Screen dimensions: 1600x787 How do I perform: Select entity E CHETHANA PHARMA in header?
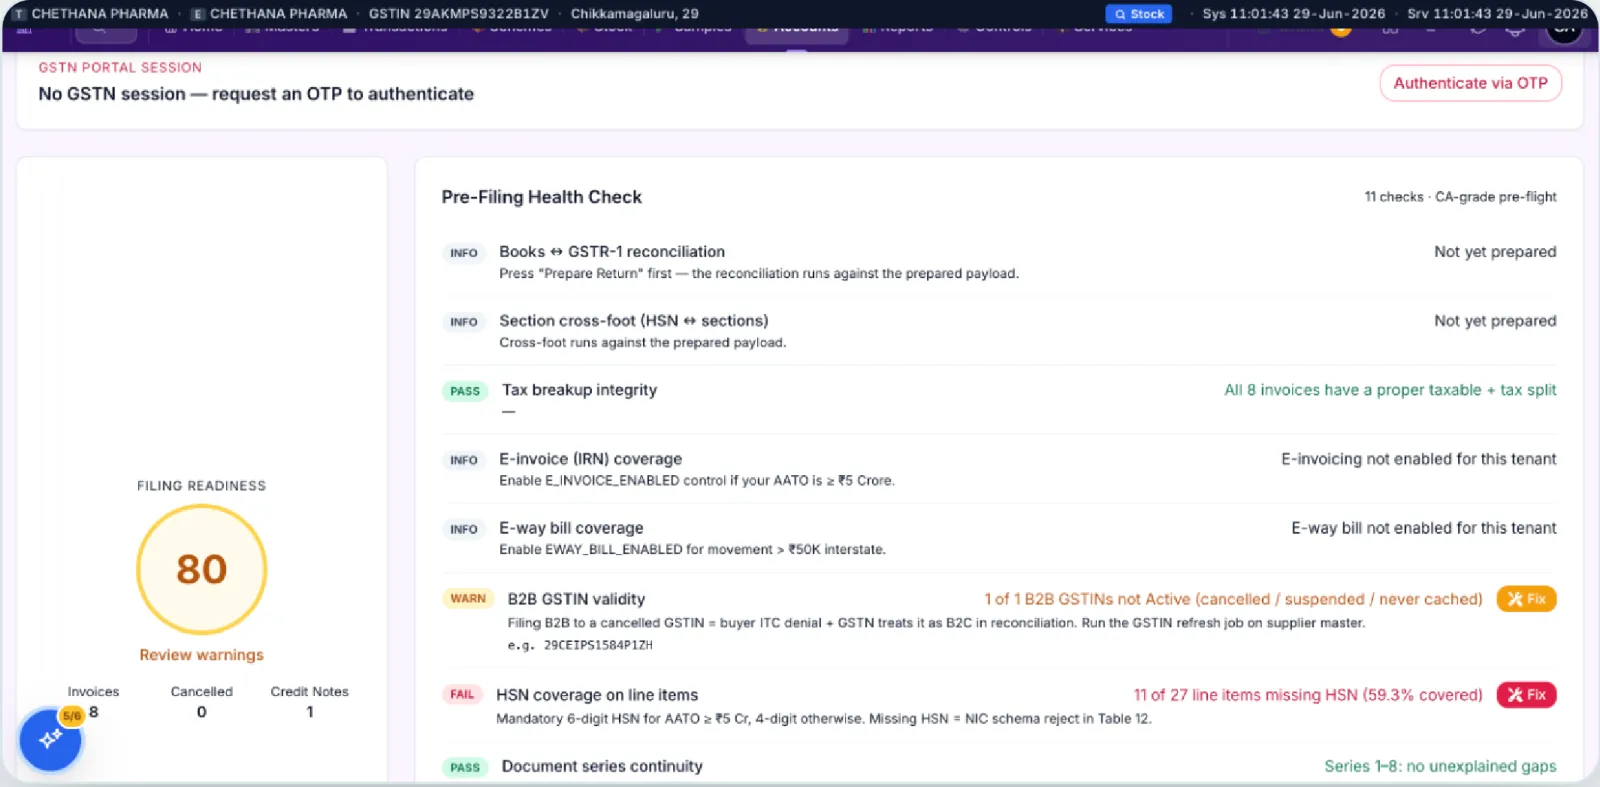pos(269,14)
